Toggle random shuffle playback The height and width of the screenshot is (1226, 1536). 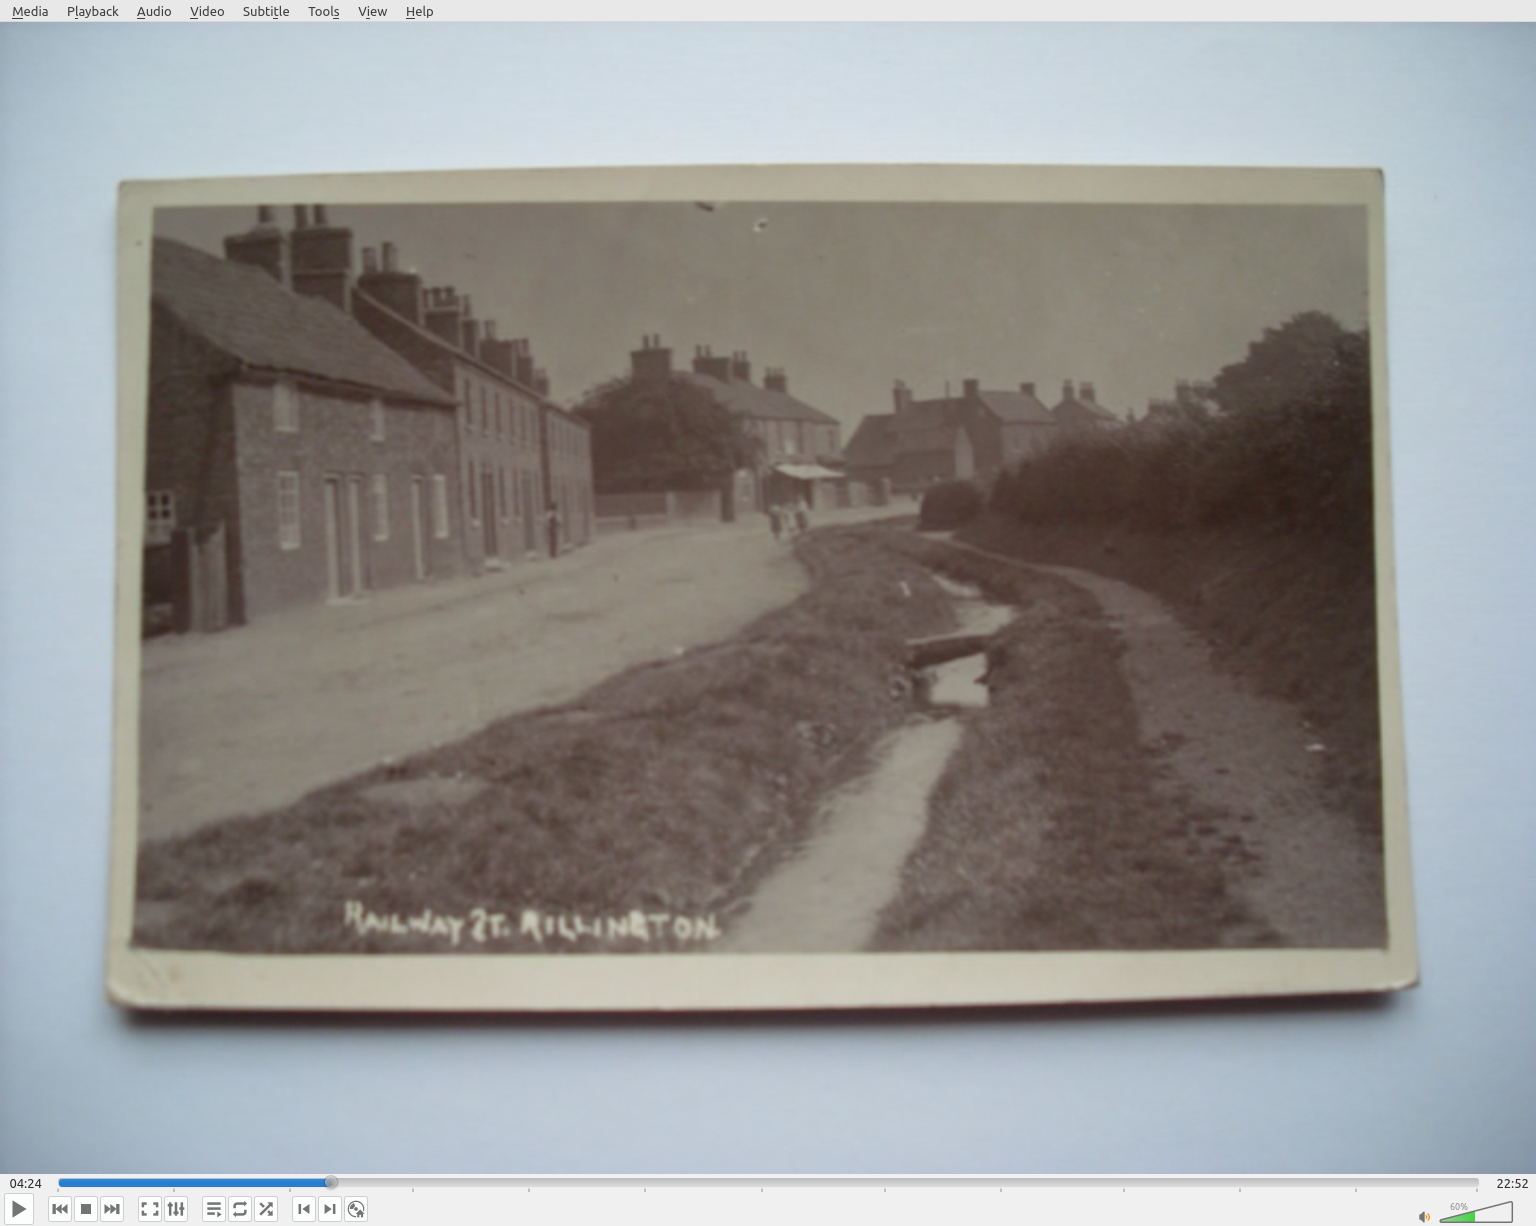(266, 1209)
